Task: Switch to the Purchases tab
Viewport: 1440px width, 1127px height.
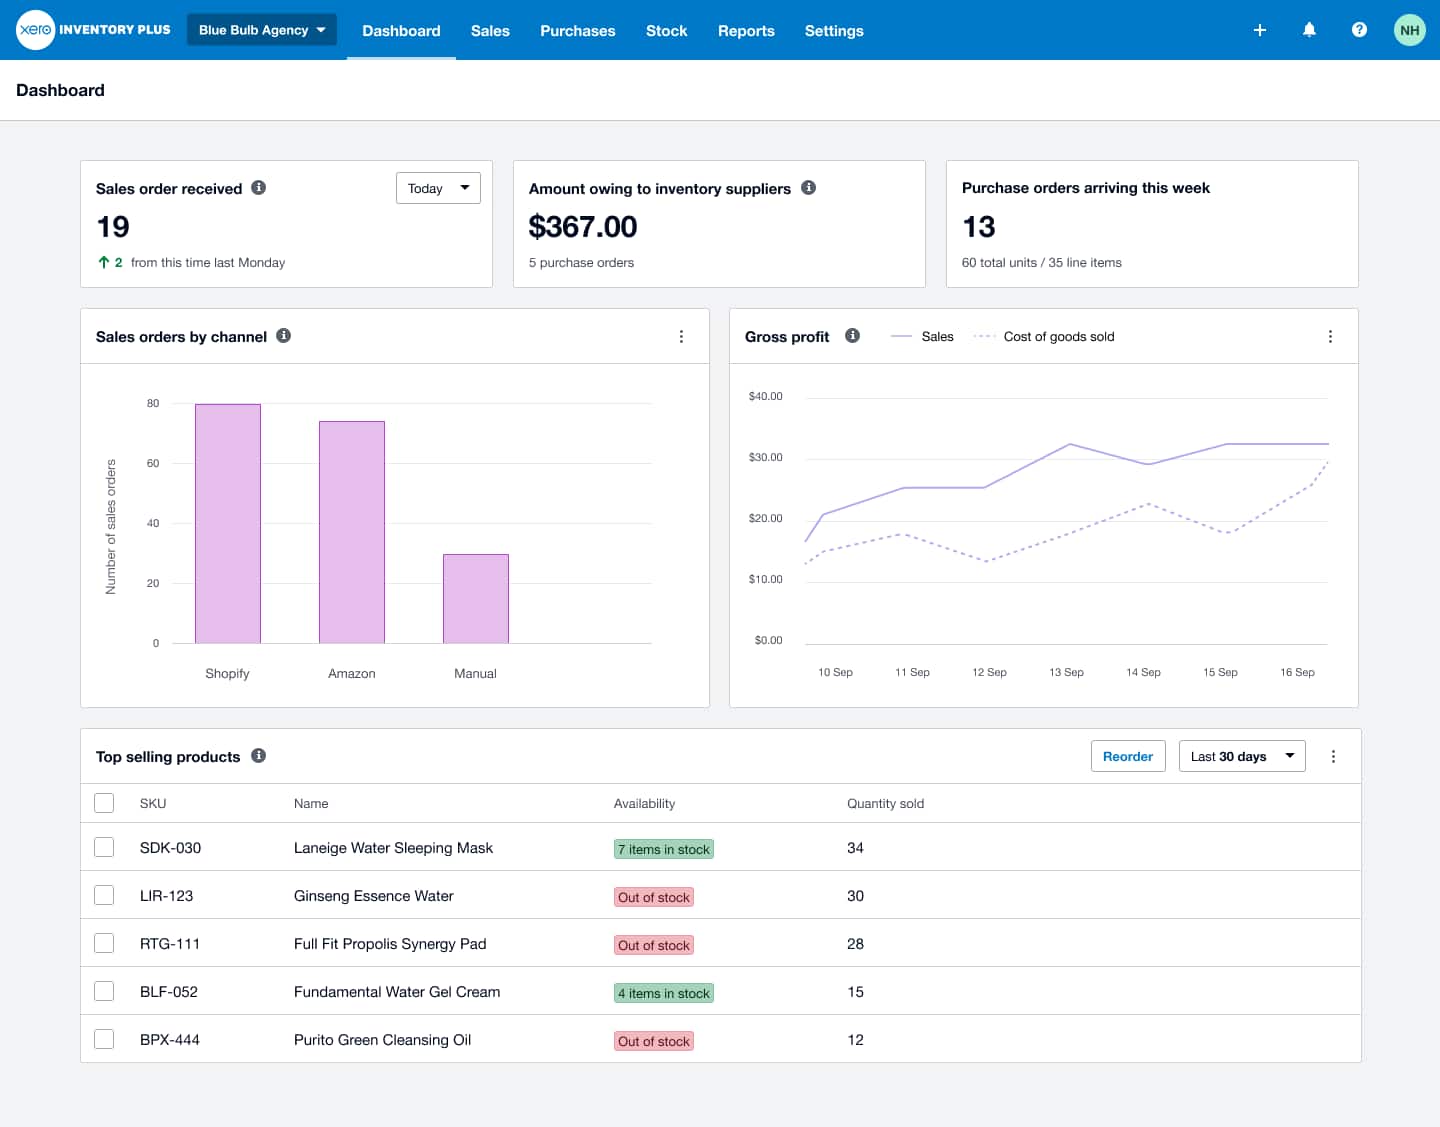Action: pyautogui.click(x=577, y=31)
